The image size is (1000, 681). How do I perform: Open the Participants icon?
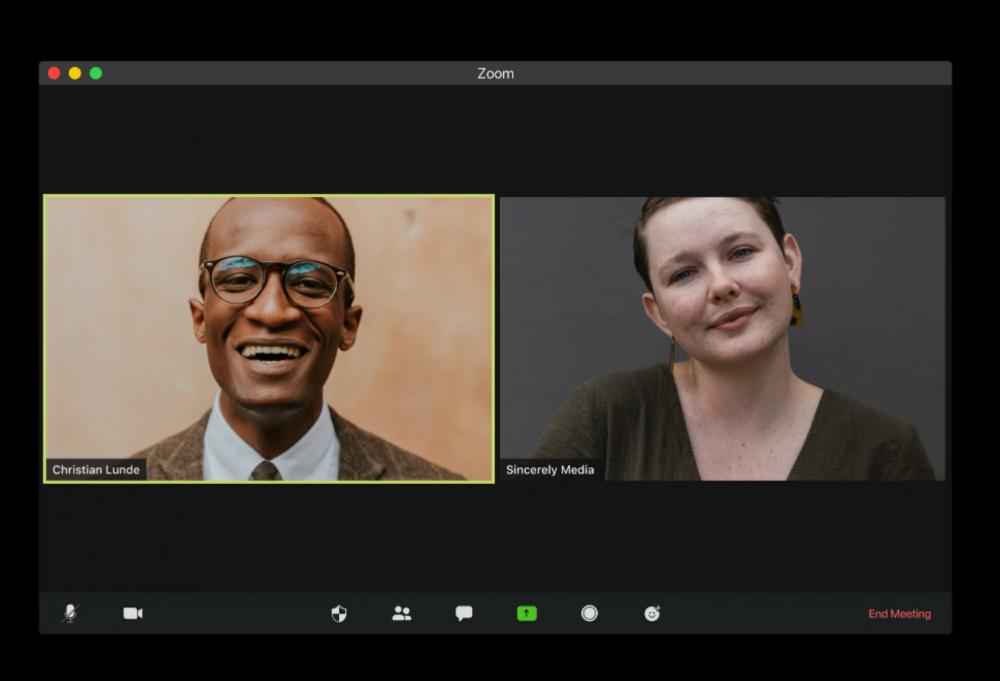pos(401,613)
